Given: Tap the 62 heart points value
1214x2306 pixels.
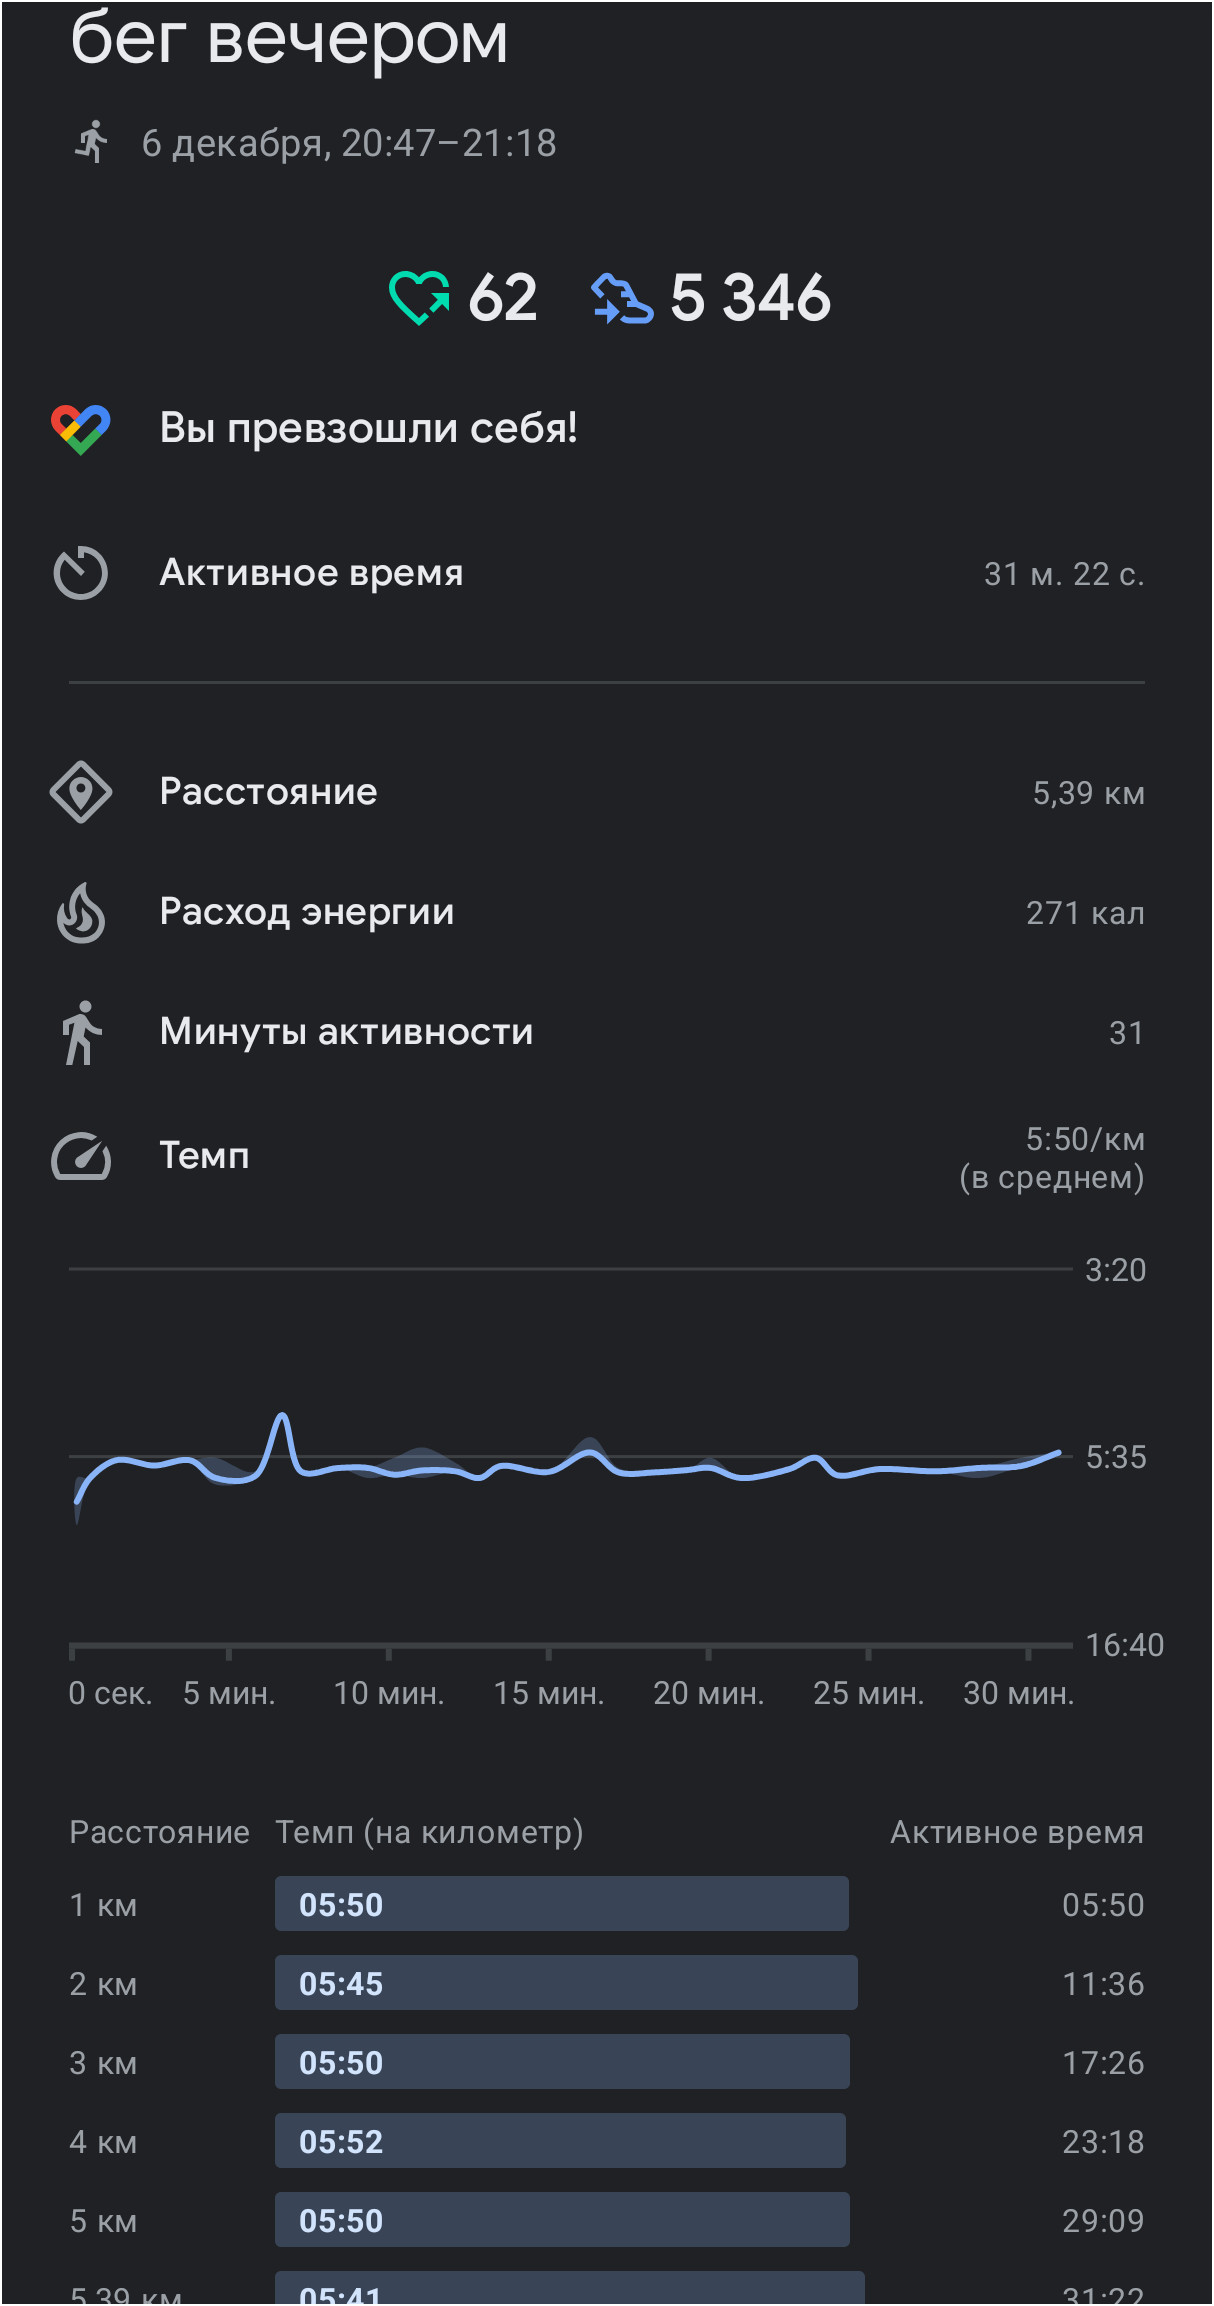Looking at the screenshot, I should (x=503, y=298).
